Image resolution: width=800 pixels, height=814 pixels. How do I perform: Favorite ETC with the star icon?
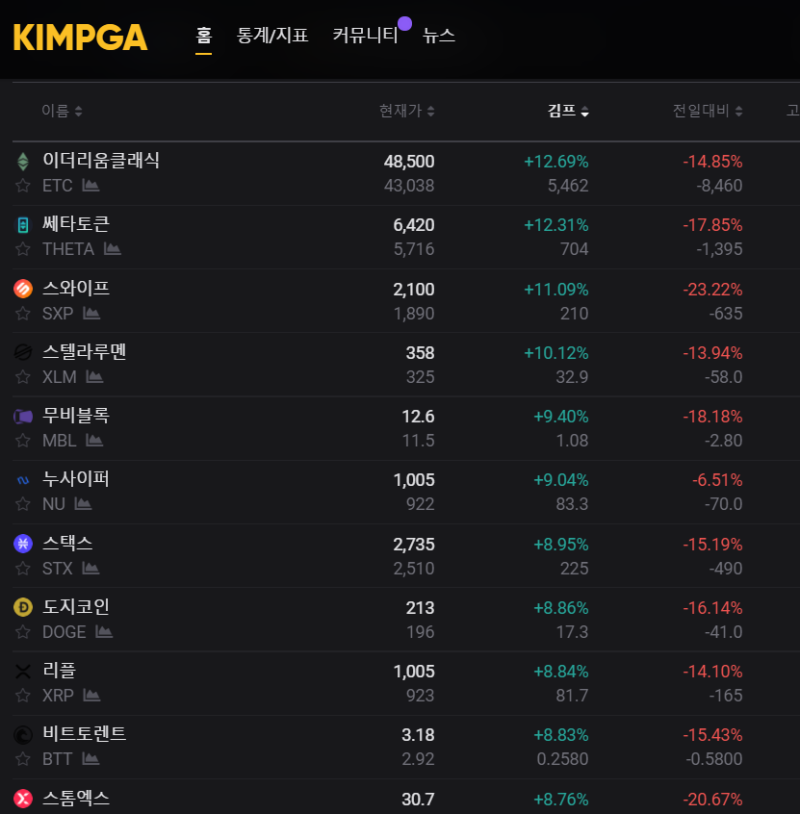[x=23, y=185]
